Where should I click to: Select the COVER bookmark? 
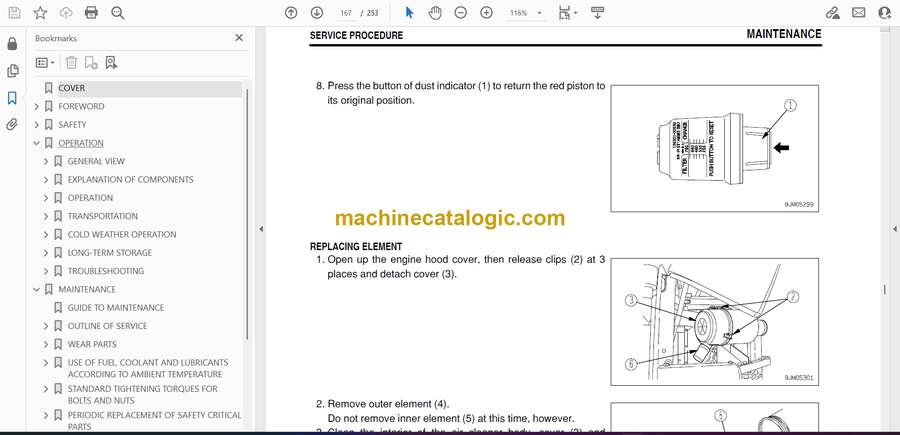pos(71,88)
